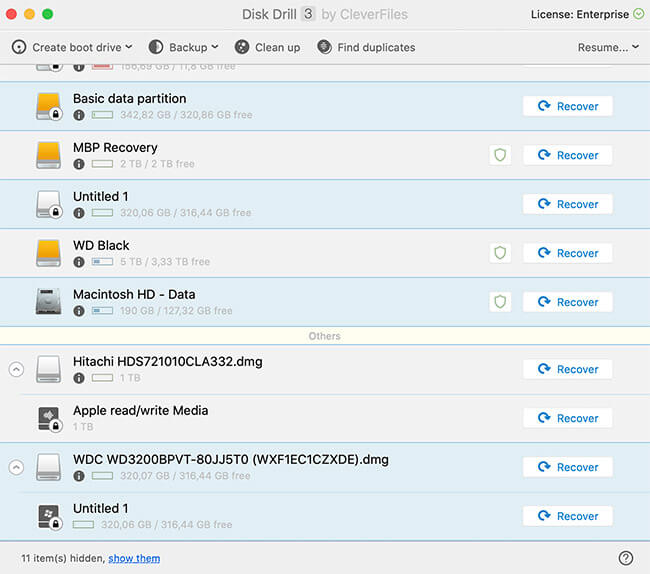Image resolution: width=650 pixels, height=574 pixels.
Task: Collapse the WDC WD3200BPVT dmg entry
Action: (x=16, y=467)
